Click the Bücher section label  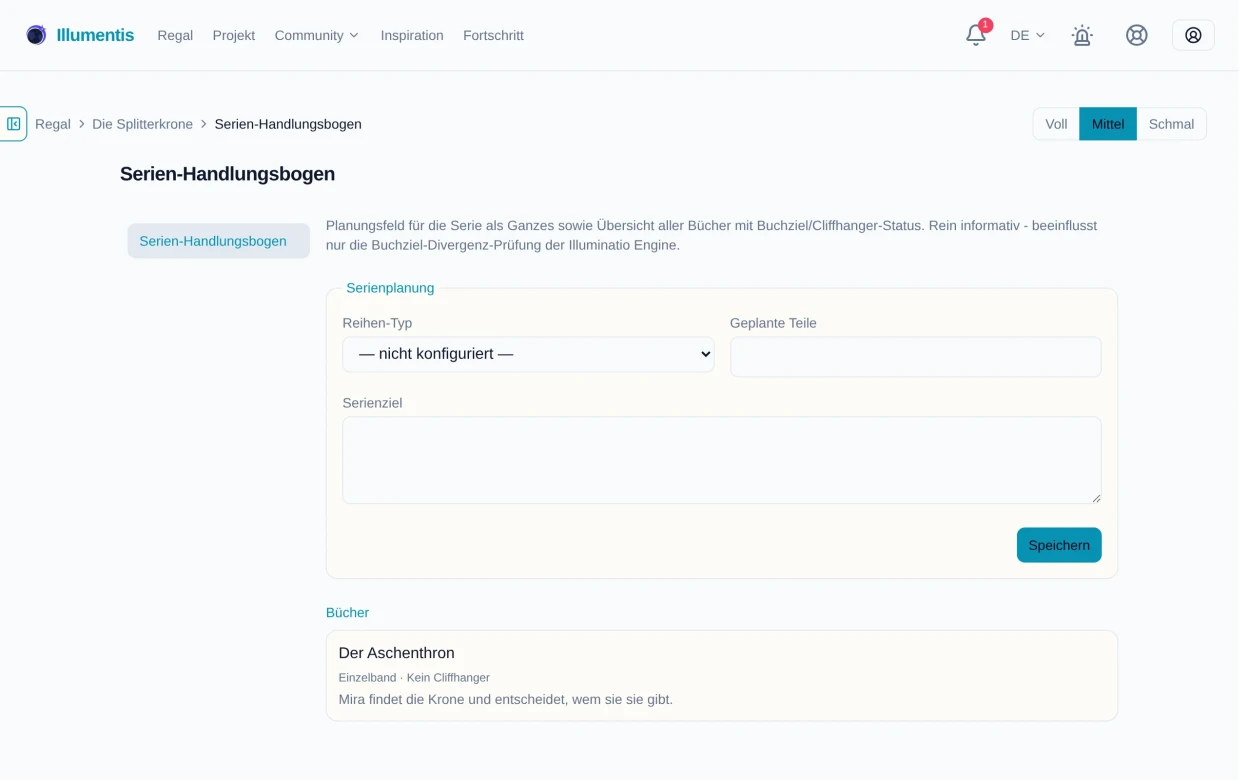click(x=347, y=613)
